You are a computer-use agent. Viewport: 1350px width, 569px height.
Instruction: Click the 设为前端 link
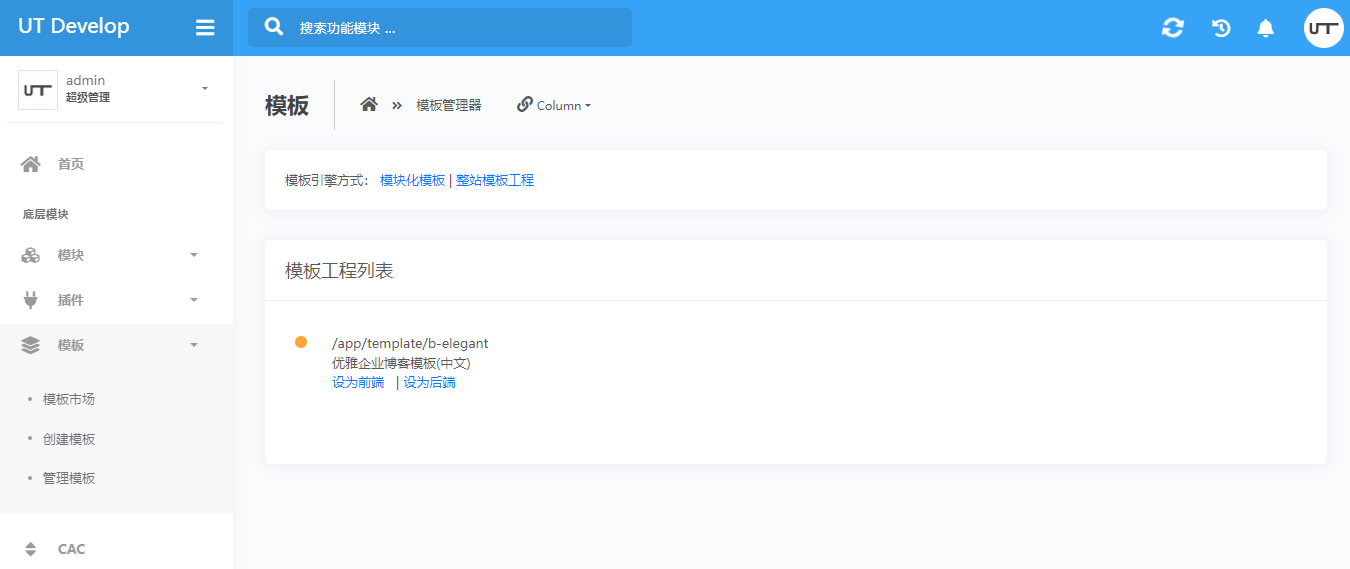(x=358, y=382)
